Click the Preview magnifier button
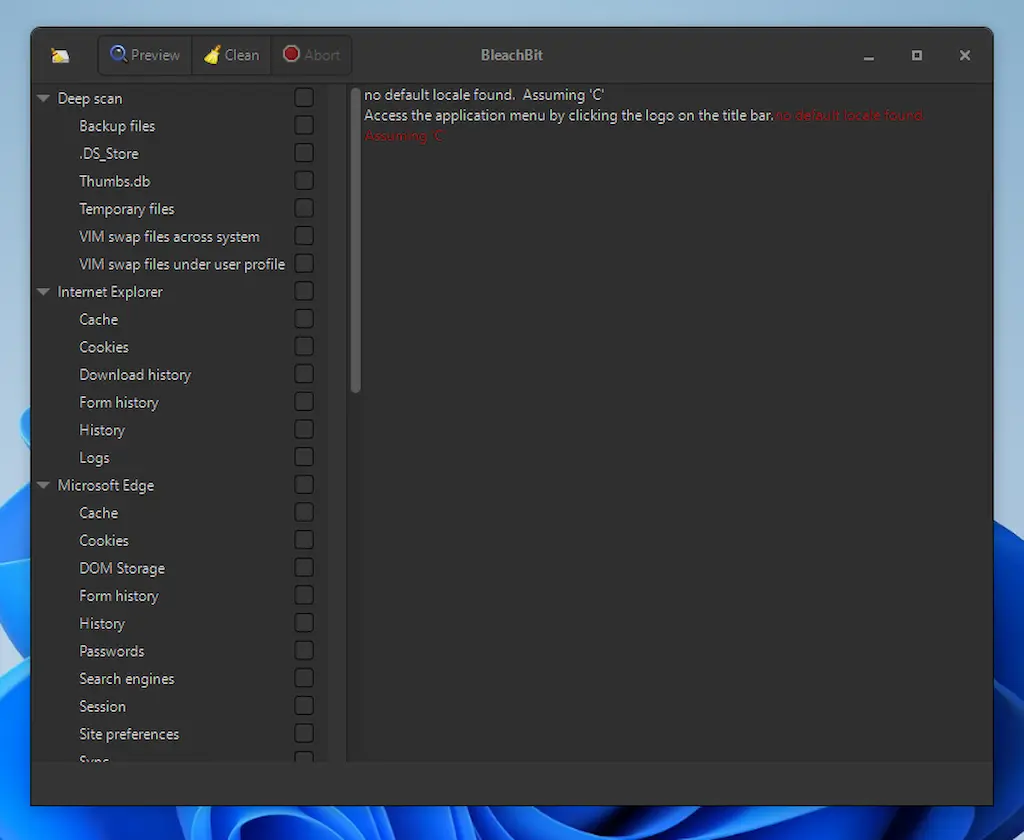Image resolution: width=1024 pixels, height=840 pixels. [145, 55]
